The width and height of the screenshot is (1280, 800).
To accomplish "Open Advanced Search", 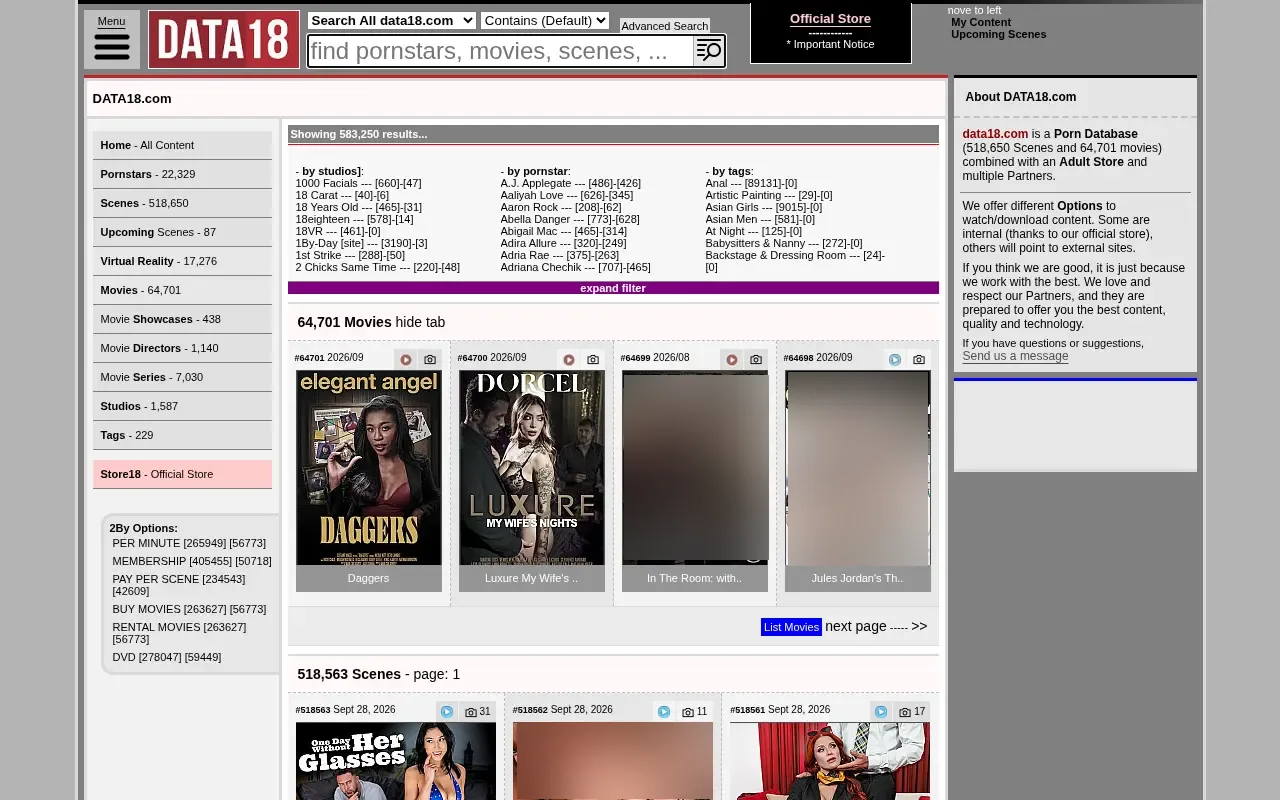I will coord(665,26).
